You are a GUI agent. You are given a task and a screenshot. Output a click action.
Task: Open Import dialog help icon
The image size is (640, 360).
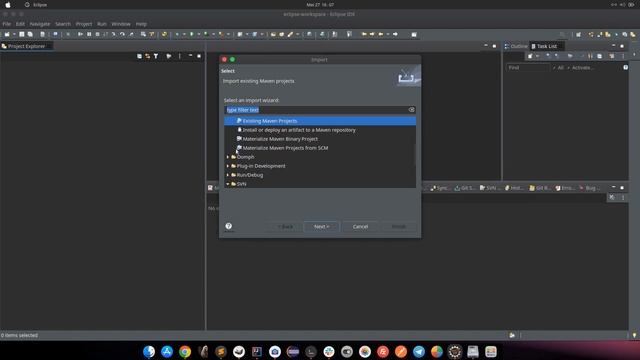(229, 226)
